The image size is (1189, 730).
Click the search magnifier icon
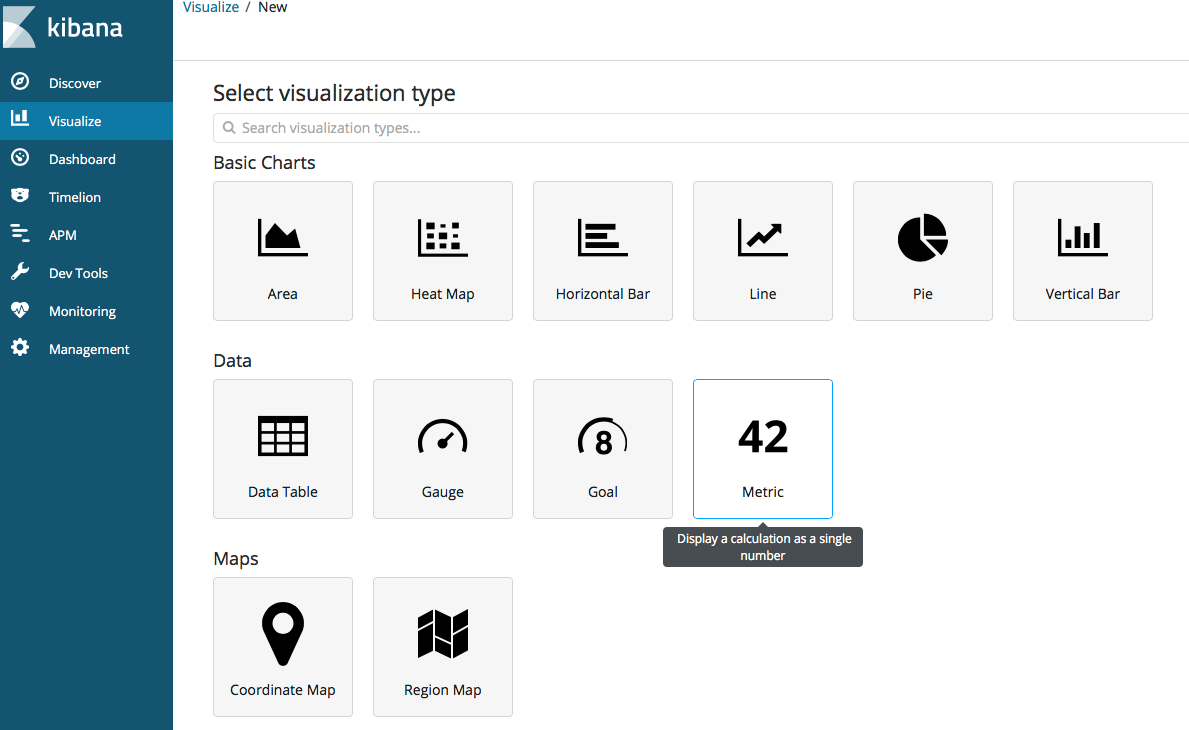tap(229, 127)
